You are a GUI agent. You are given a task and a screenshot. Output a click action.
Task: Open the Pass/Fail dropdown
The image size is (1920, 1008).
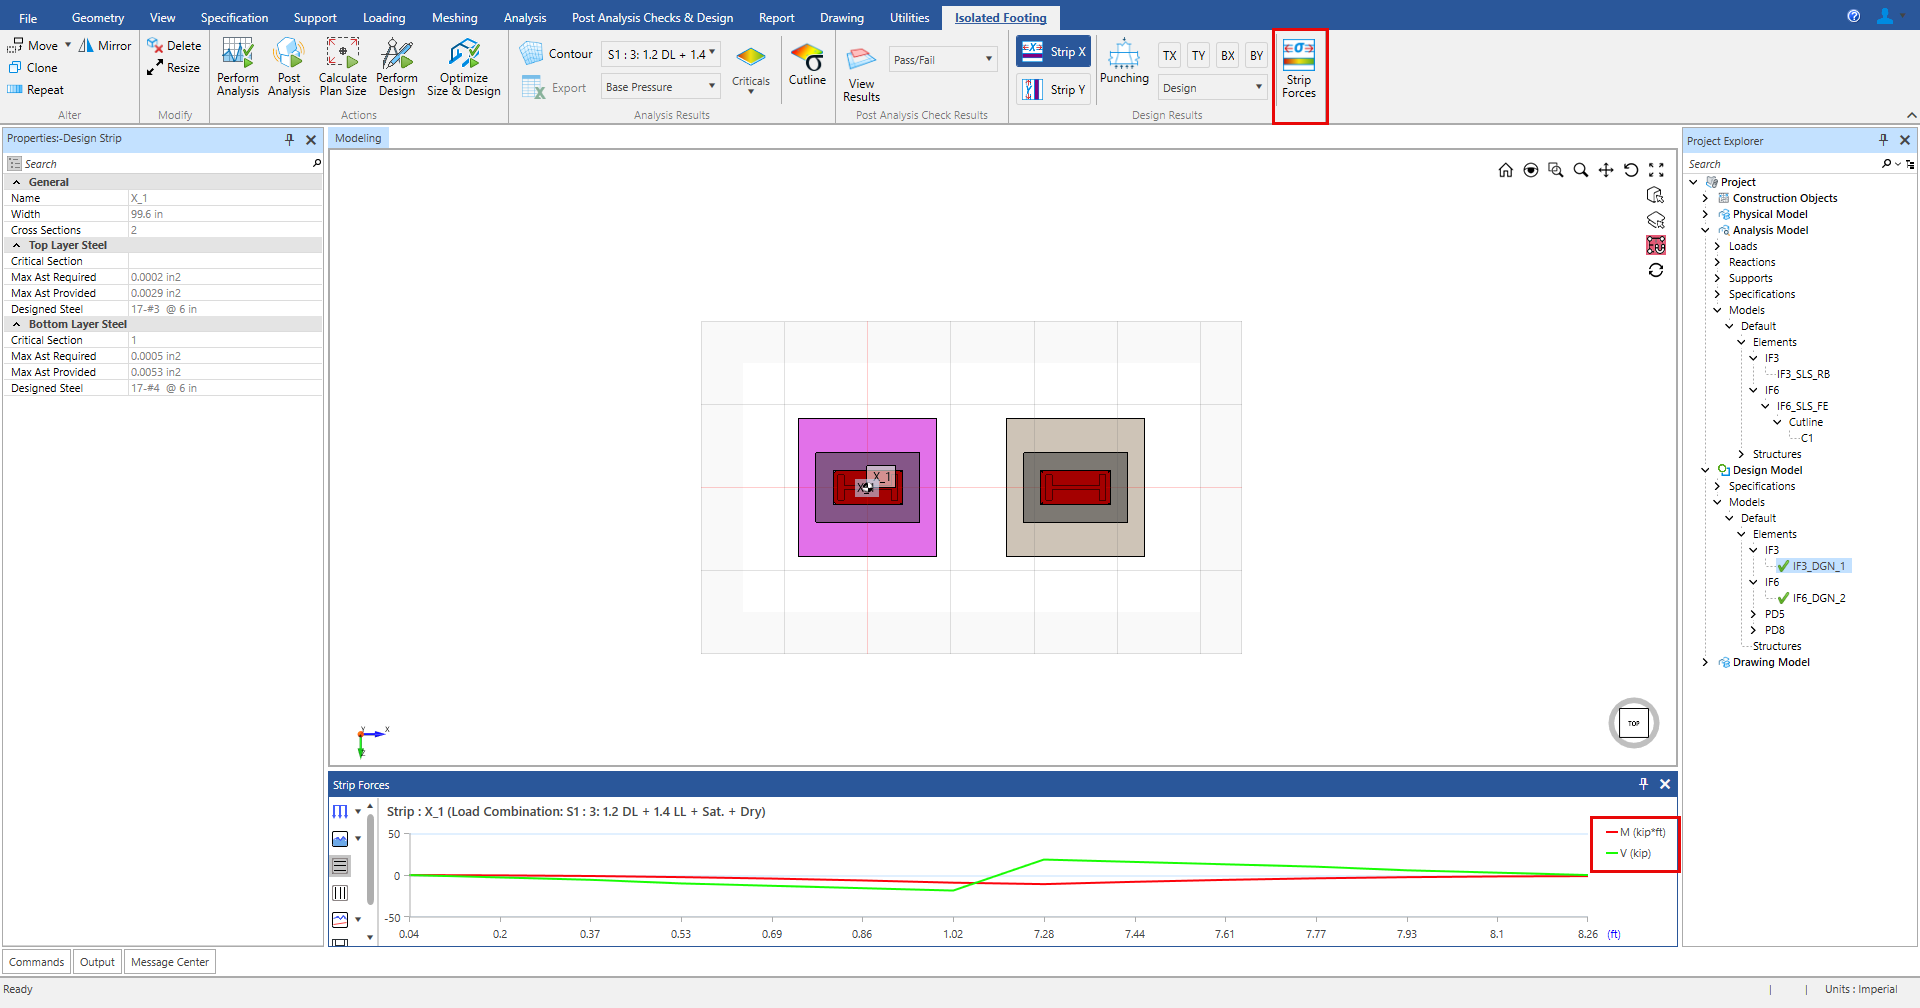pyautogui.click(x=943, y=60)
